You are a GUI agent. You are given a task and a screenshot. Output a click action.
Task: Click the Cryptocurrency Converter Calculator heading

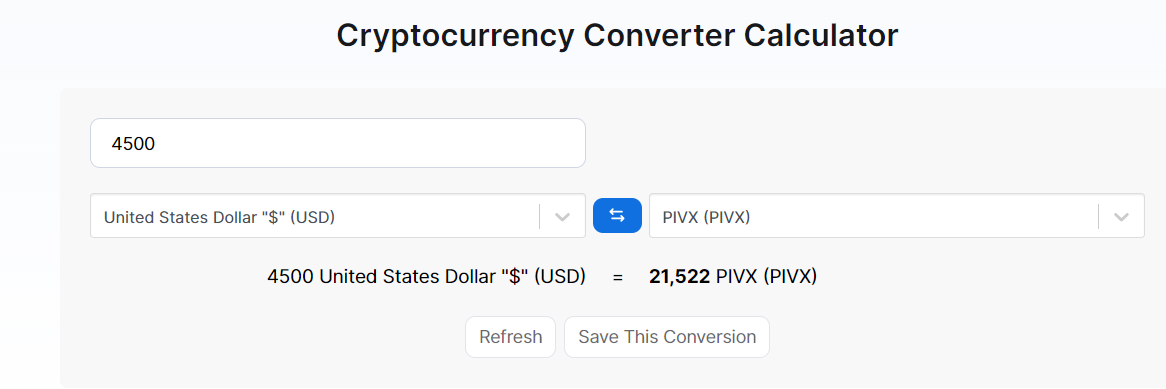(617, 36)
